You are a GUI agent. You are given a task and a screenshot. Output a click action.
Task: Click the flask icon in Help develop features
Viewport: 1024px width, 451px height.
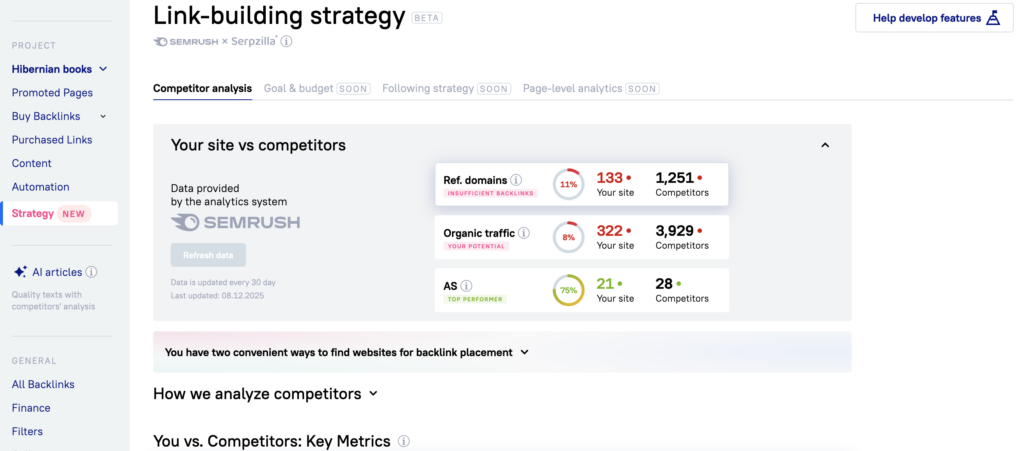pyautogui.click(x=992, y=18)
